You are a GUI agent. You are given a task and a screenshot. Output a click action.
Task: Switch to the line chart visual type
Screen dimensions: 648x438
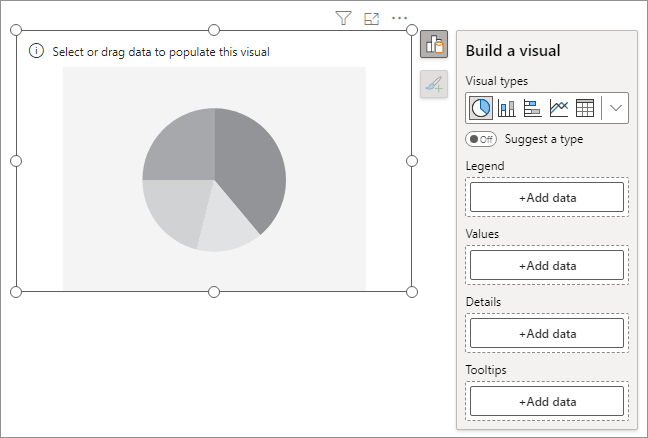(559, 108)
